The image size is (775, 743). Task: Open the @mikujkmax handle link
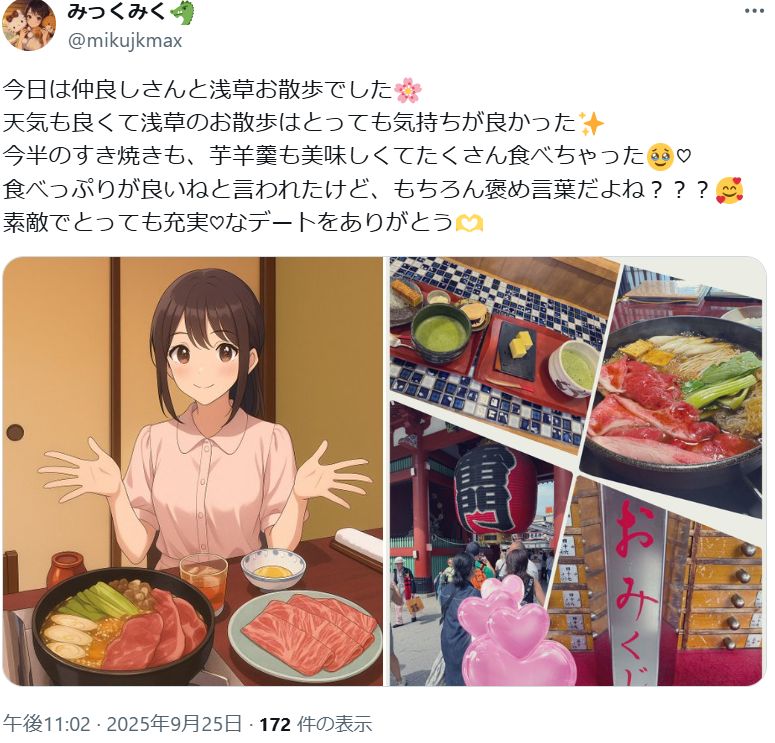[x=125, y=40]
